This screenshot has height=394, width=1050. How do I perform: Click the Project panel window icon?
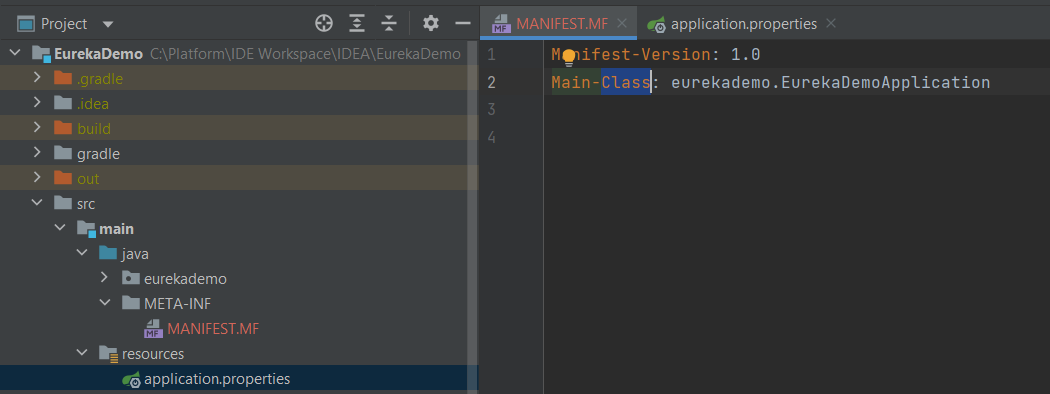click(25, 24)
